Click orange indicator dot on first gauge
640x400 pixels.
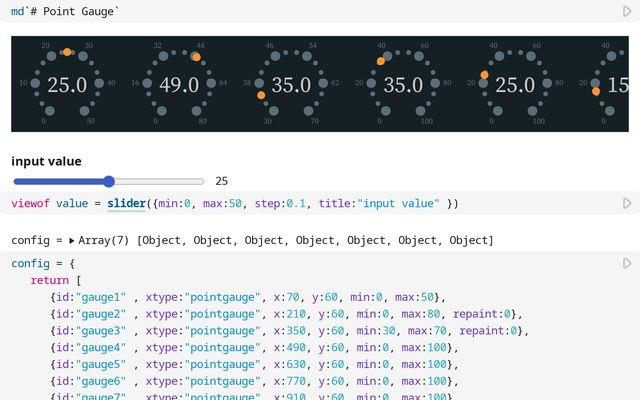66,52
